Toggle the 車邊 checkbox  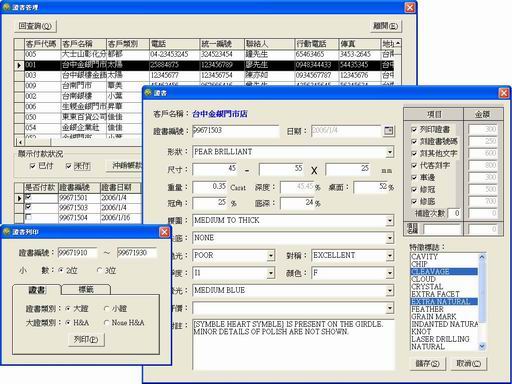click(x=414, y=177)
